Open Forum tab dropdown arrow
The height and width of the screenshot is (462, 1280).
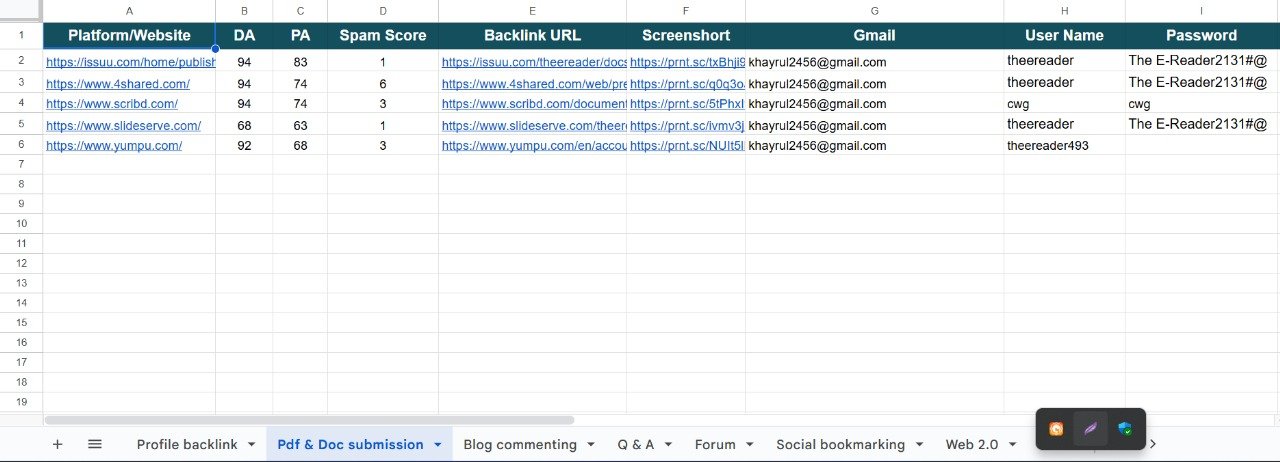[749, 444]
